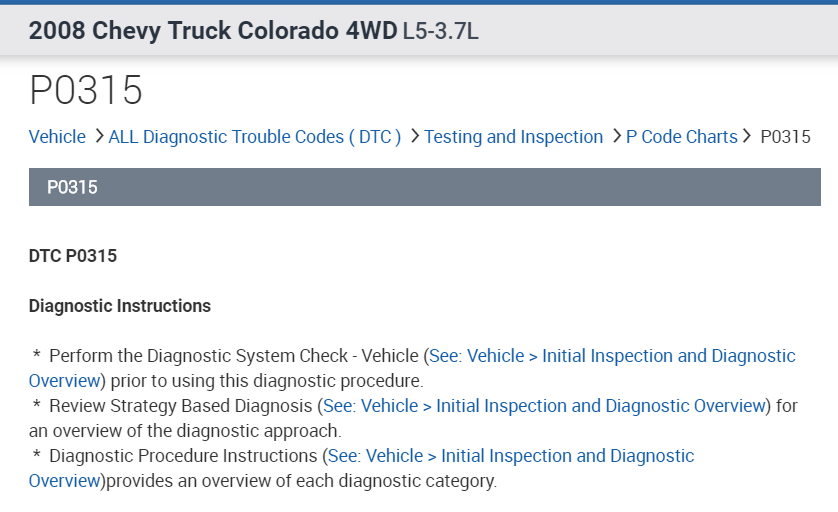Click the large P0315 page heading
838x512 pixels.
(x=86, y=91)
